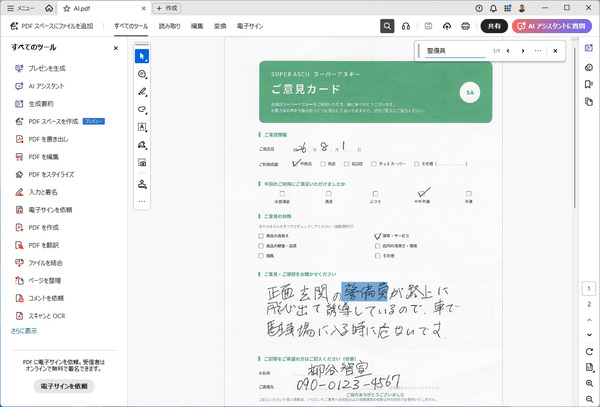The image size is (600, 407).
Task: Click AI アシスタントに質問 button
Action: coord(552,26)
